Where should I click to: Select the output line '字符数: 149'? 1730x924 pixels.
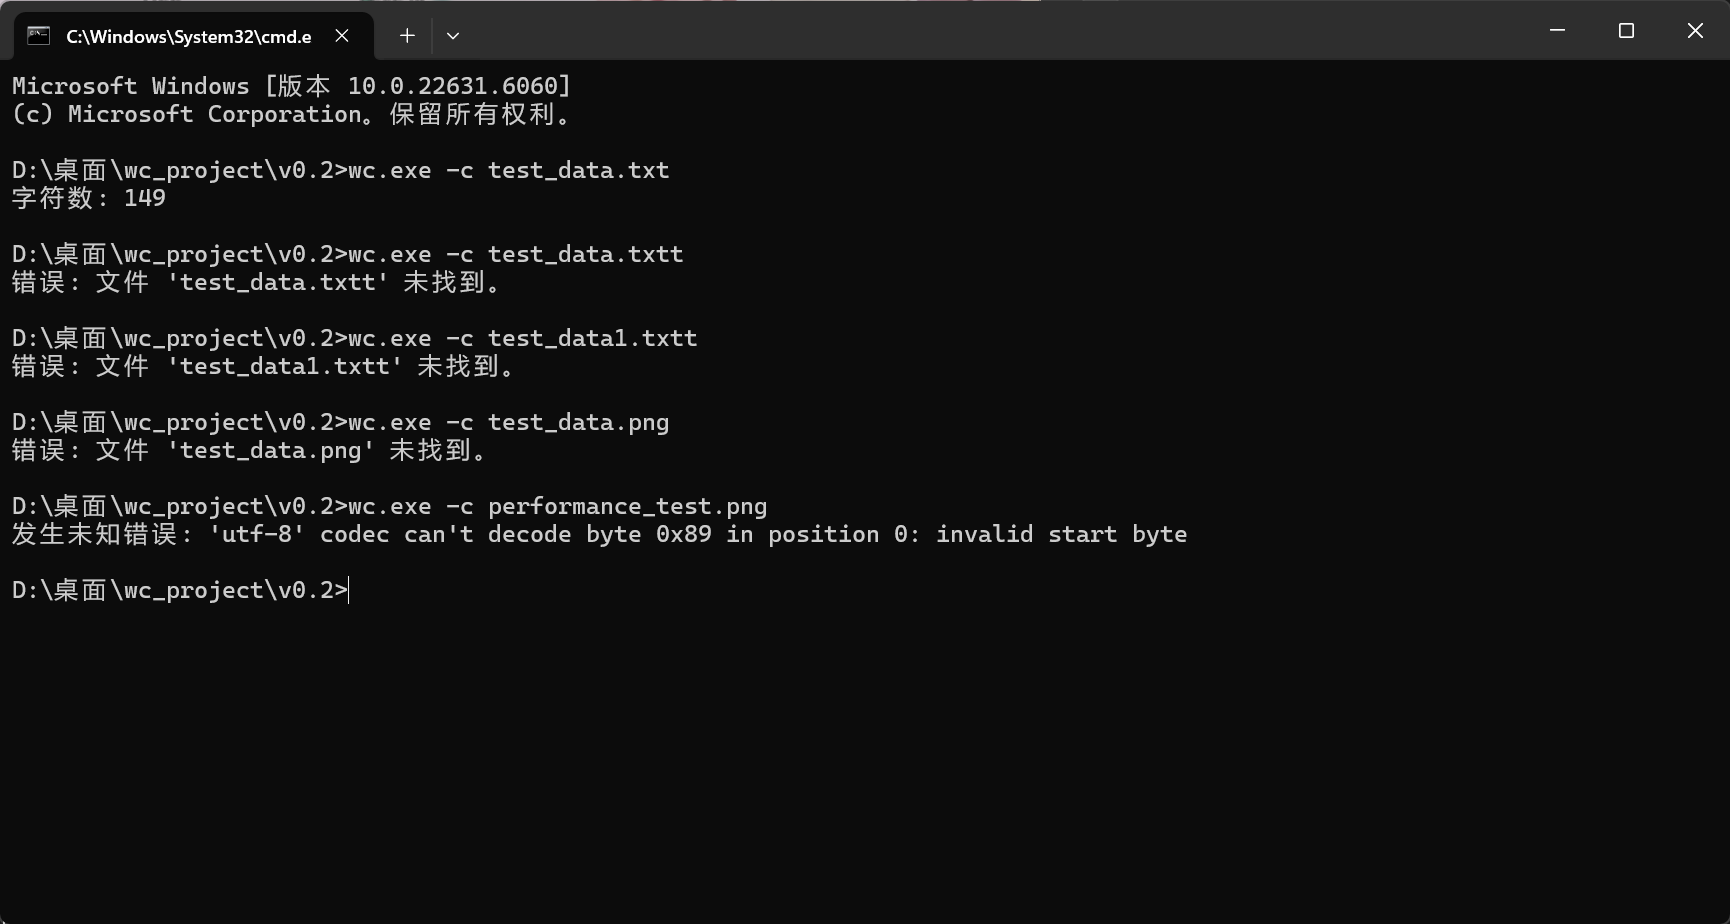pyautogui.click(x=87, y=198)
